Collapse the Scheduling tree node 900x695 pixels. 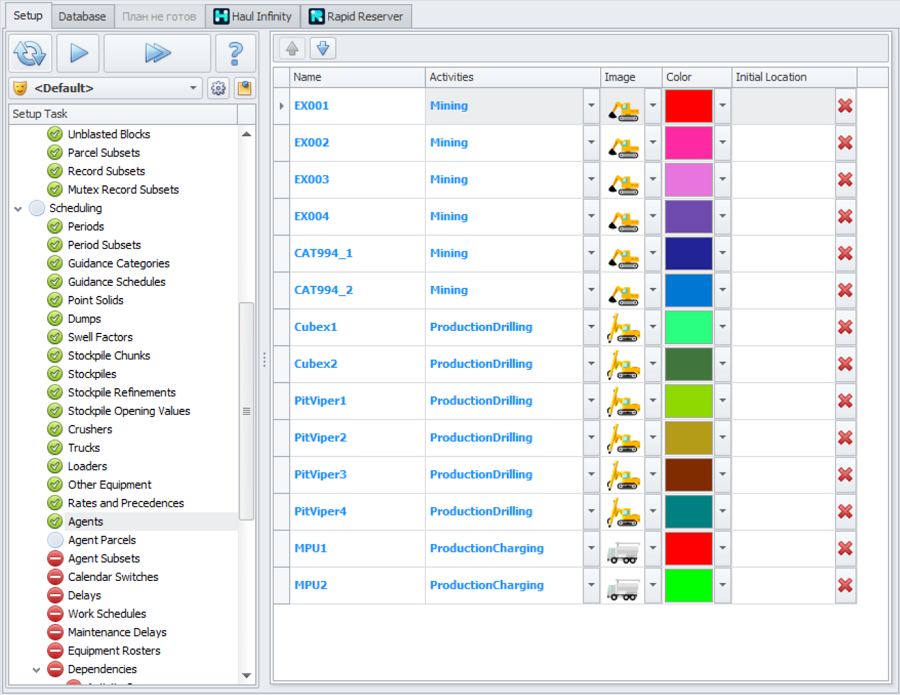(18, 208)
